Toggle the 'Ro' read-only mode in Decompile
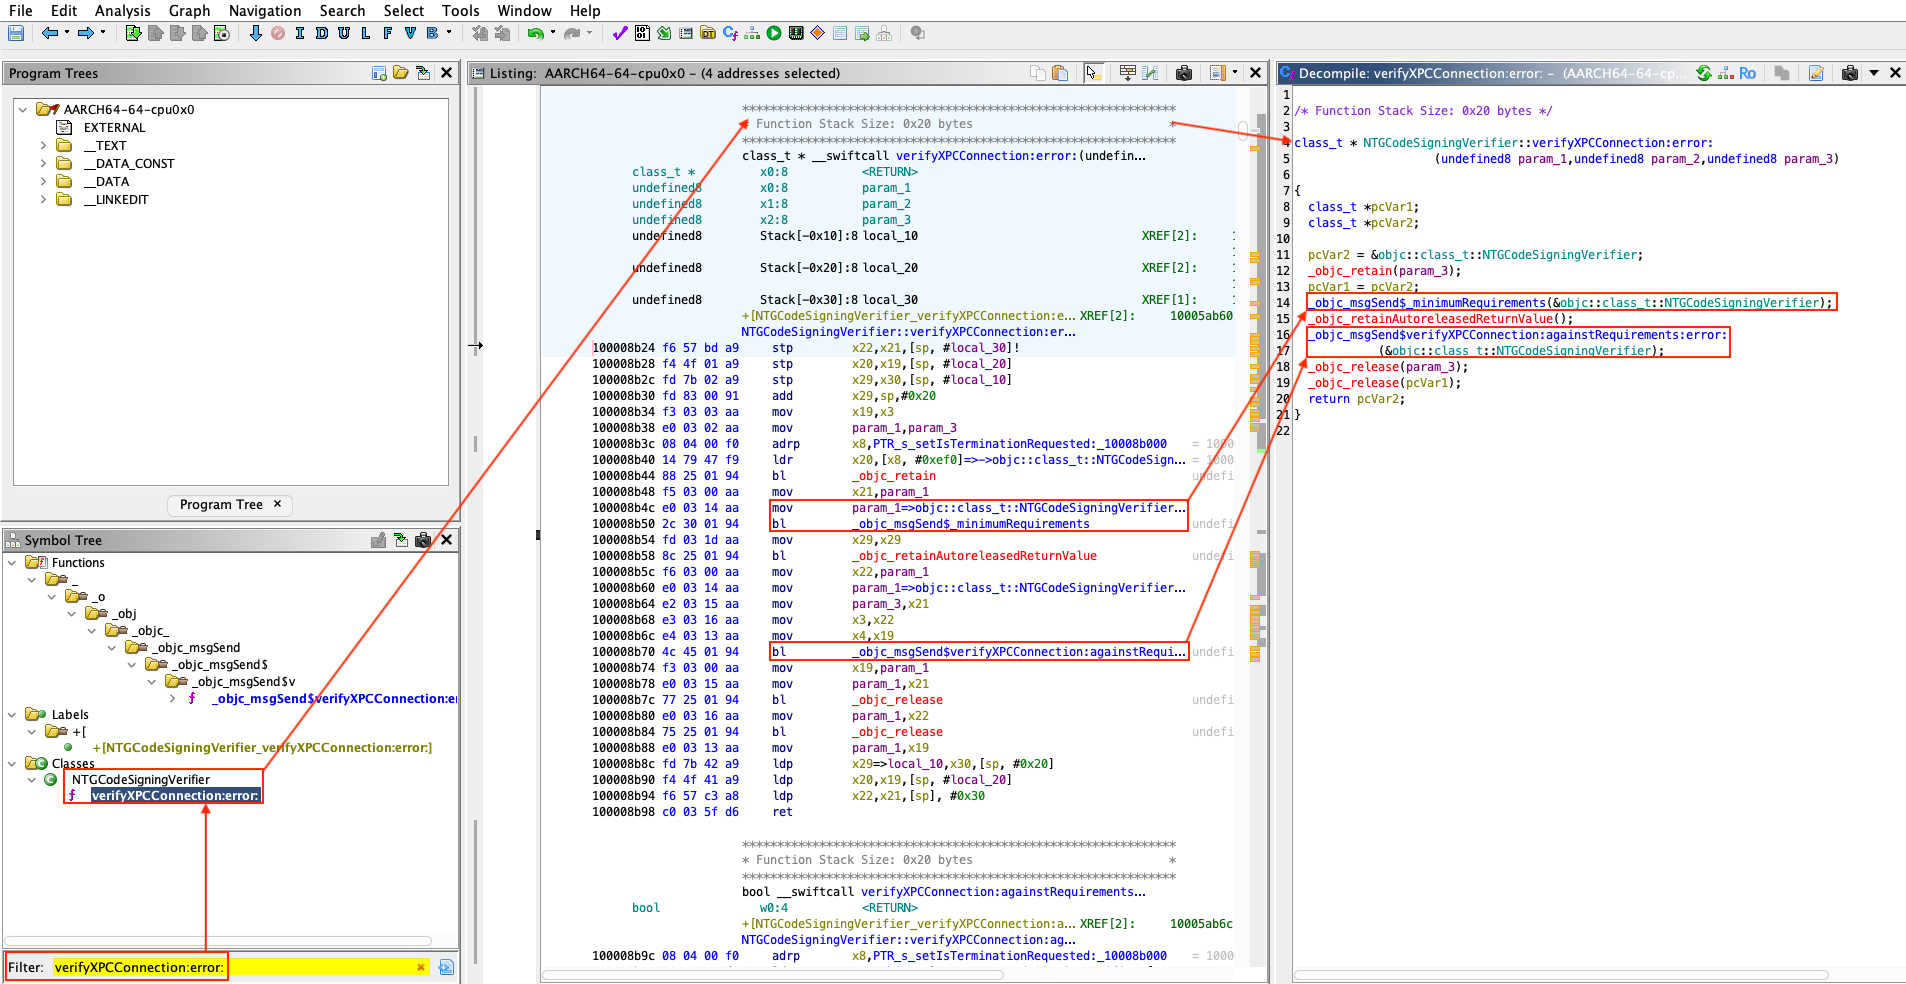The width and height of the screenshot is (1906, 984). click(1747, 73)
